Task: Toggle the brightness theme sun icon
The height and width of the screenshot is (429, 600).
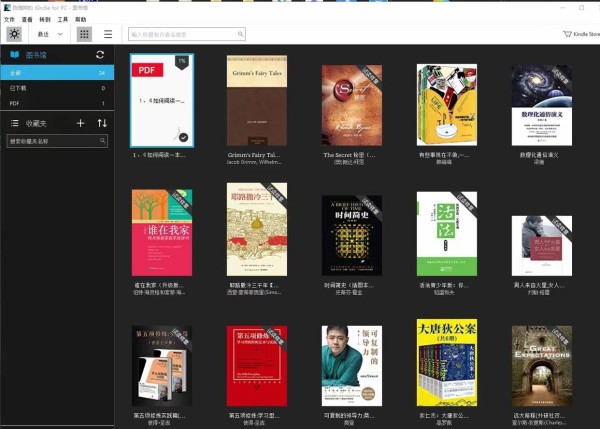Action: 14,34
